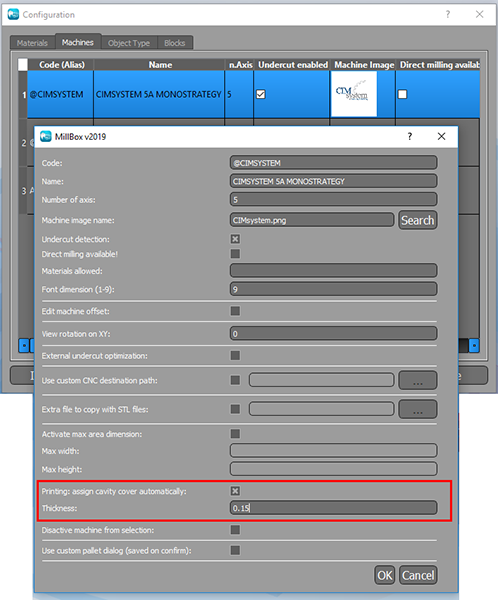The image size is (498, 600).
Task: Close the MillBox v2019 dialog
Action: [x=441, y=136]
